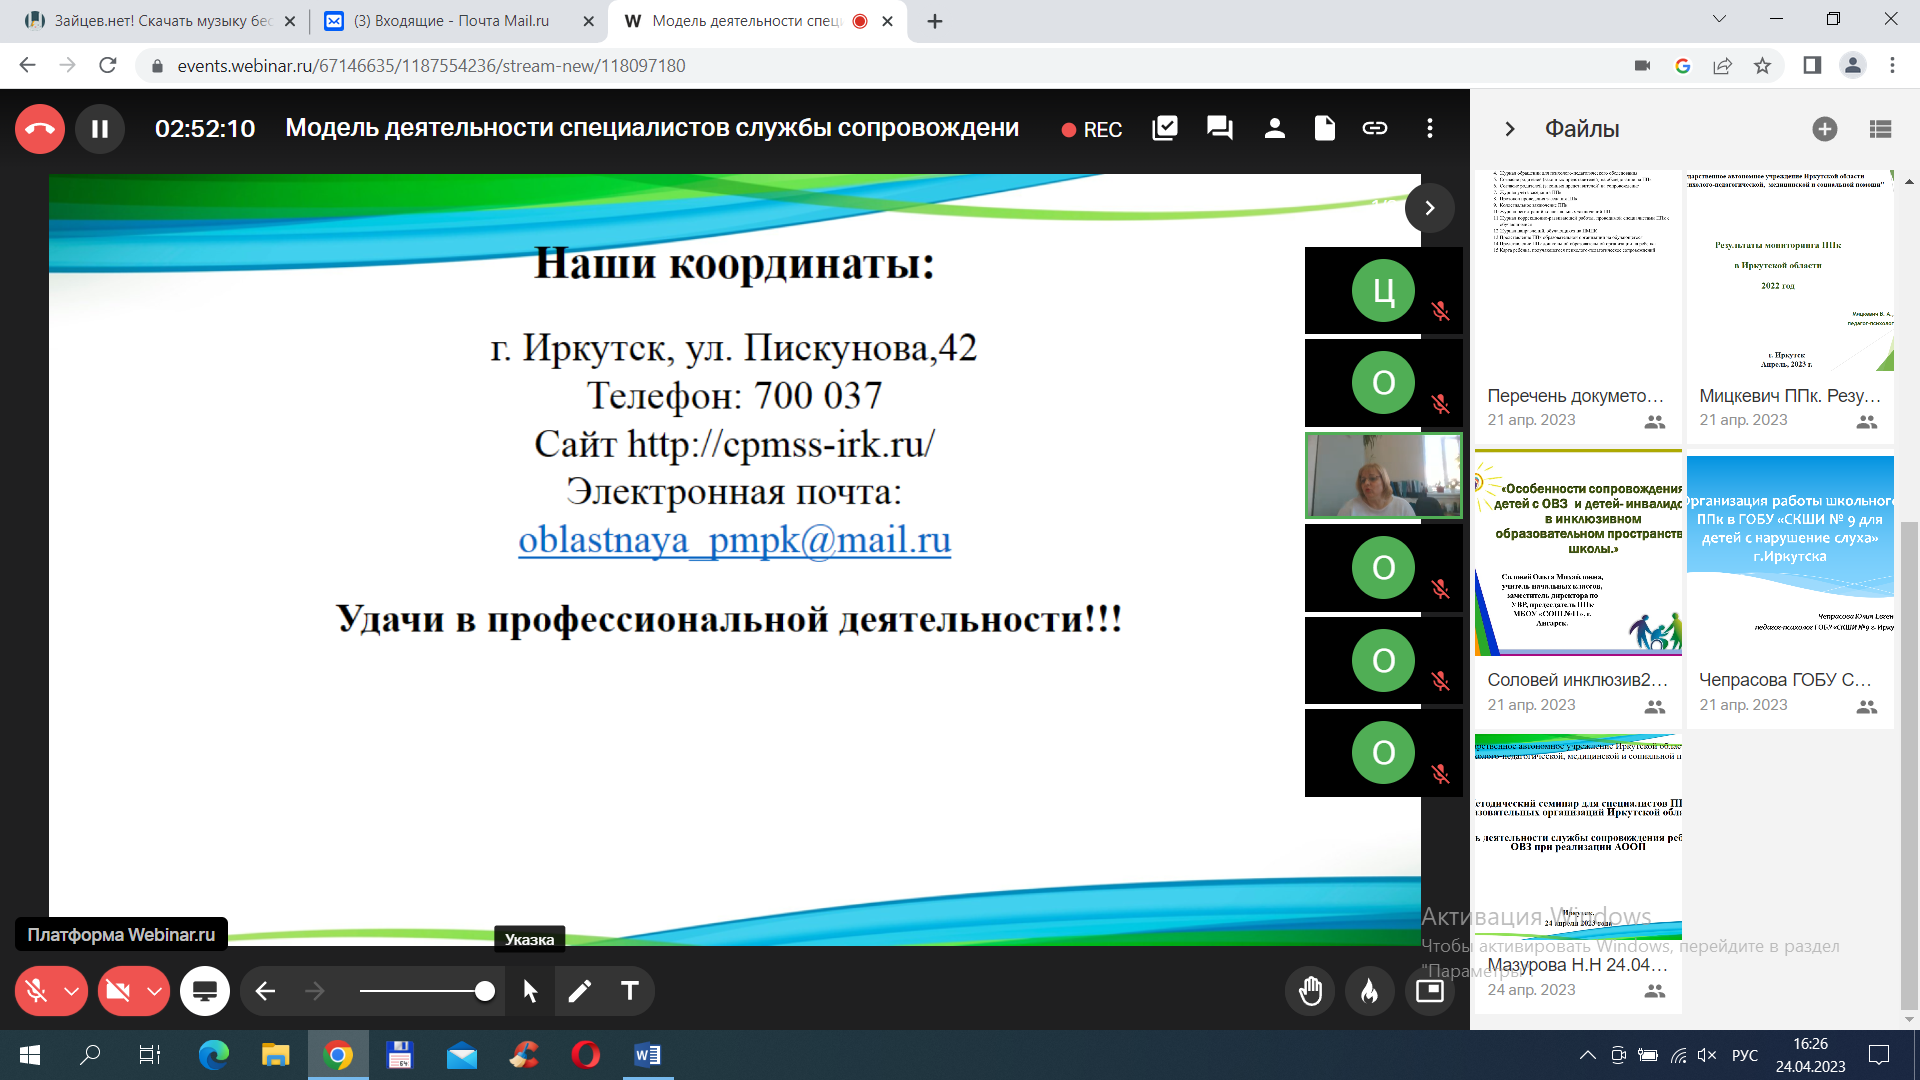Open Chrome three-dot menu

[x=1892, y=65]
